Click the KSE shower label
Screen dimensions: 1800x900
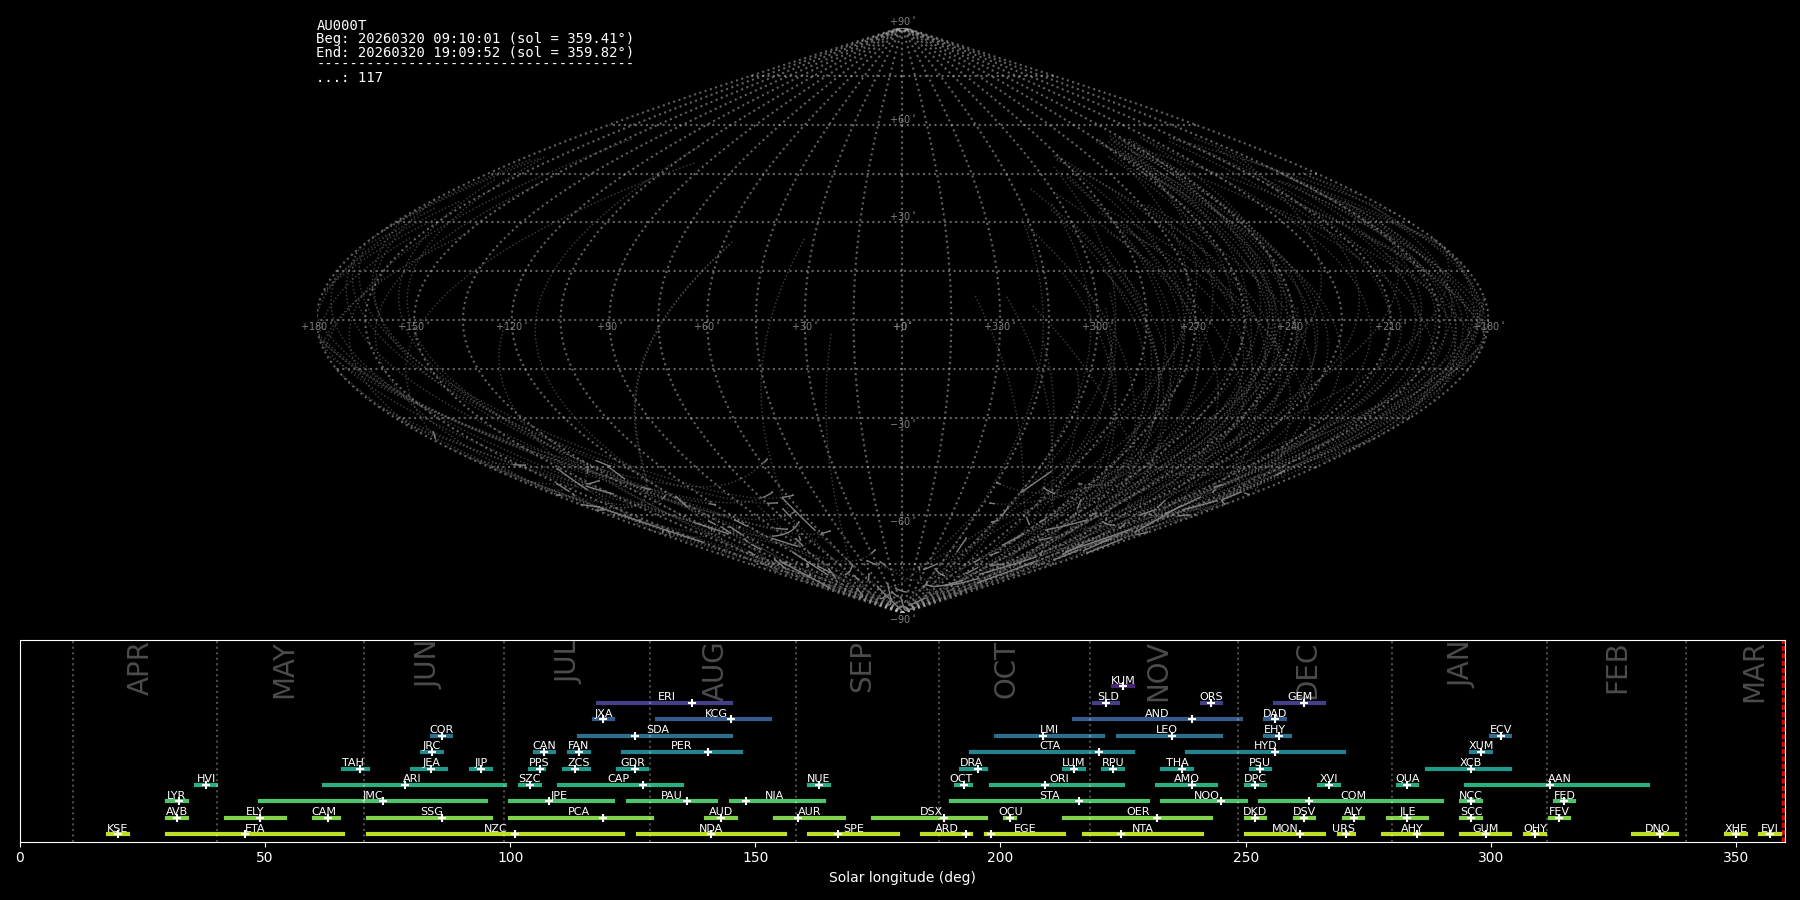117,829
